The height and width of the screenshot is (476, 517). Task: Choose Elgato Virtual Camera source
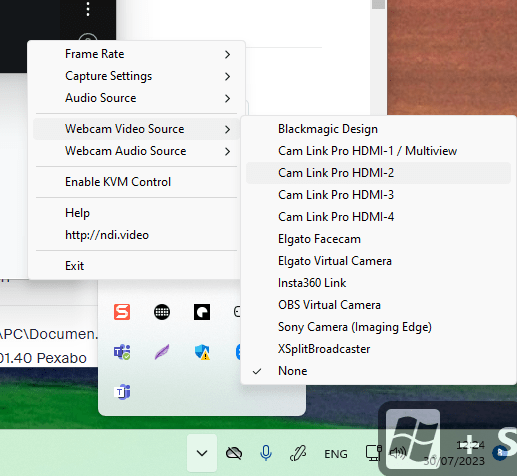tap(378, 261)
